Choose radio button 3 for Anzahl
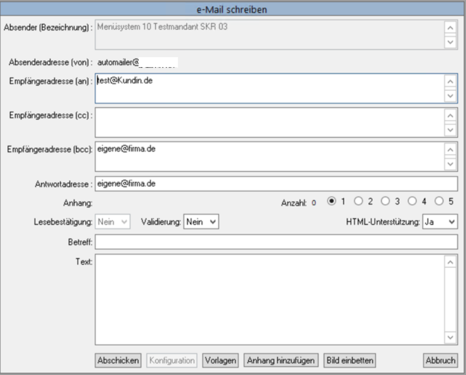This screenshot has width=466, height=375. point(385,201)
